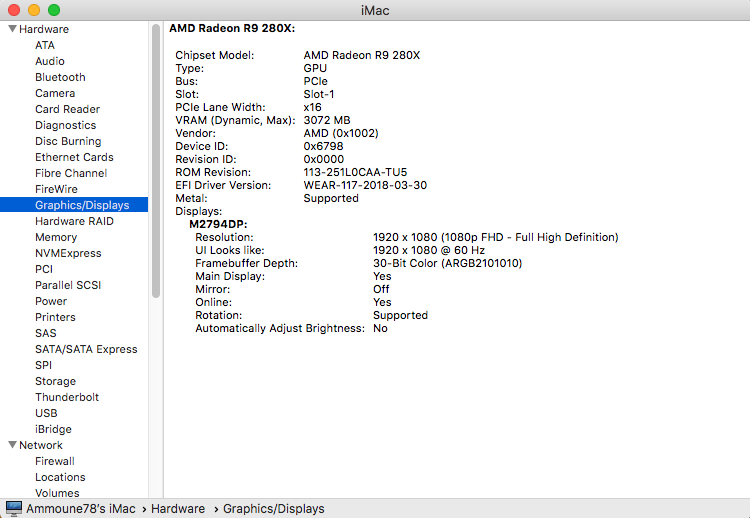Screen dimensions: 750x518
Task: Open the Disc Burning entry
Action: point(68,141)
